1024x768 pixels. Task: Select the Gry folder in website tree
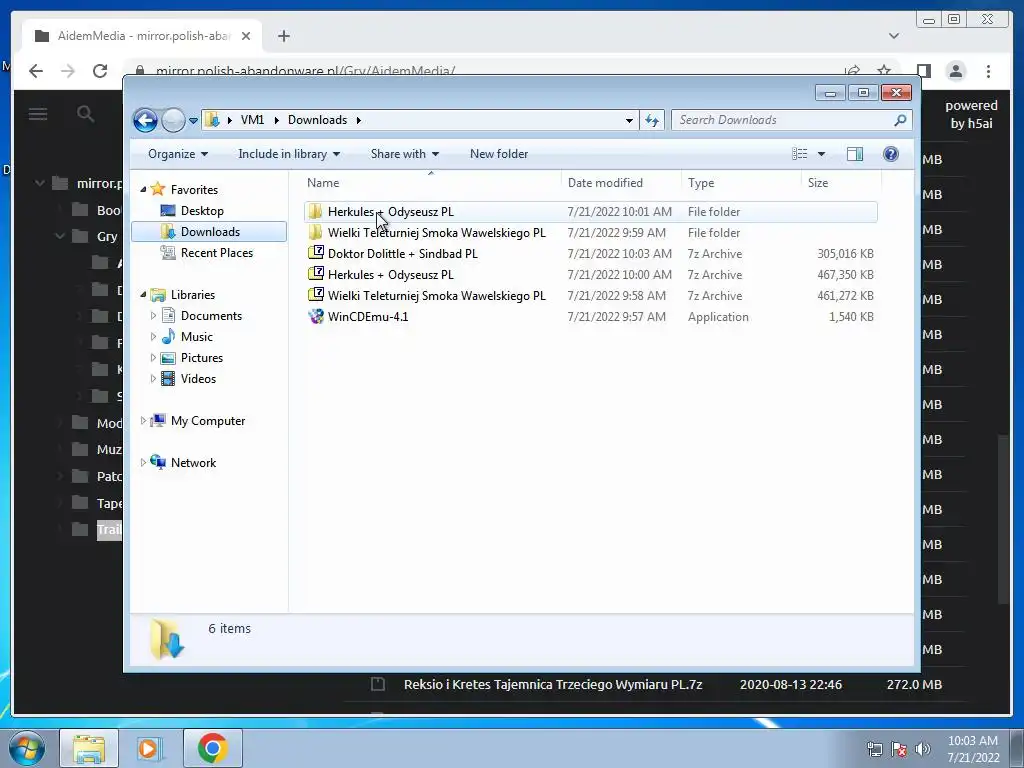[107, 236]
